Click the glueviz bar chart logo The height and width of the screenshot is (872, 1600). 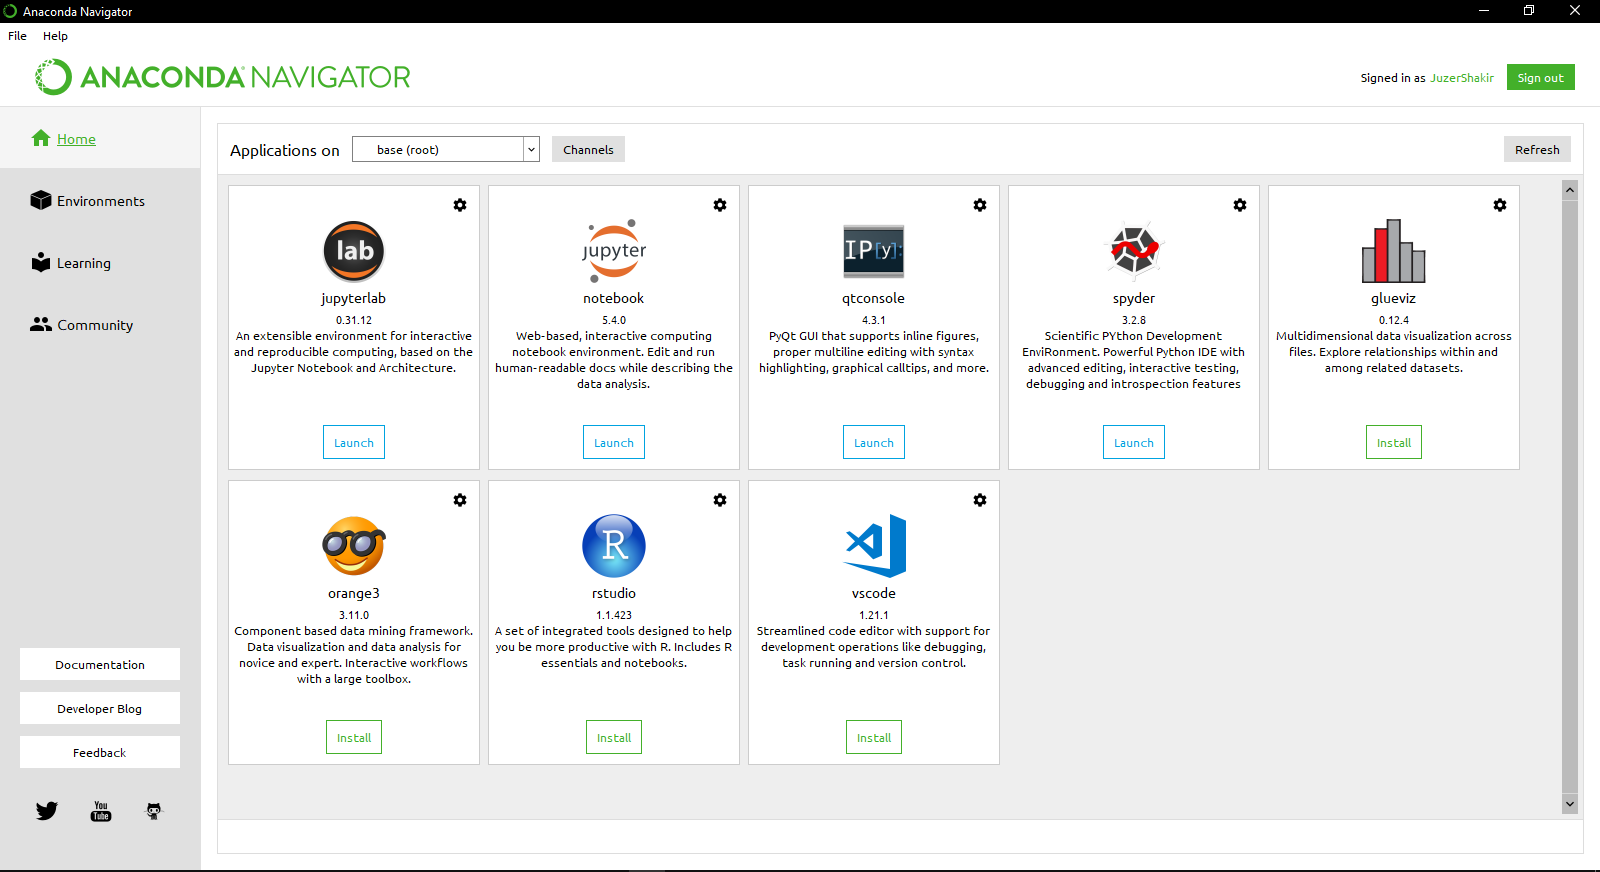(x=1394, y=251)
